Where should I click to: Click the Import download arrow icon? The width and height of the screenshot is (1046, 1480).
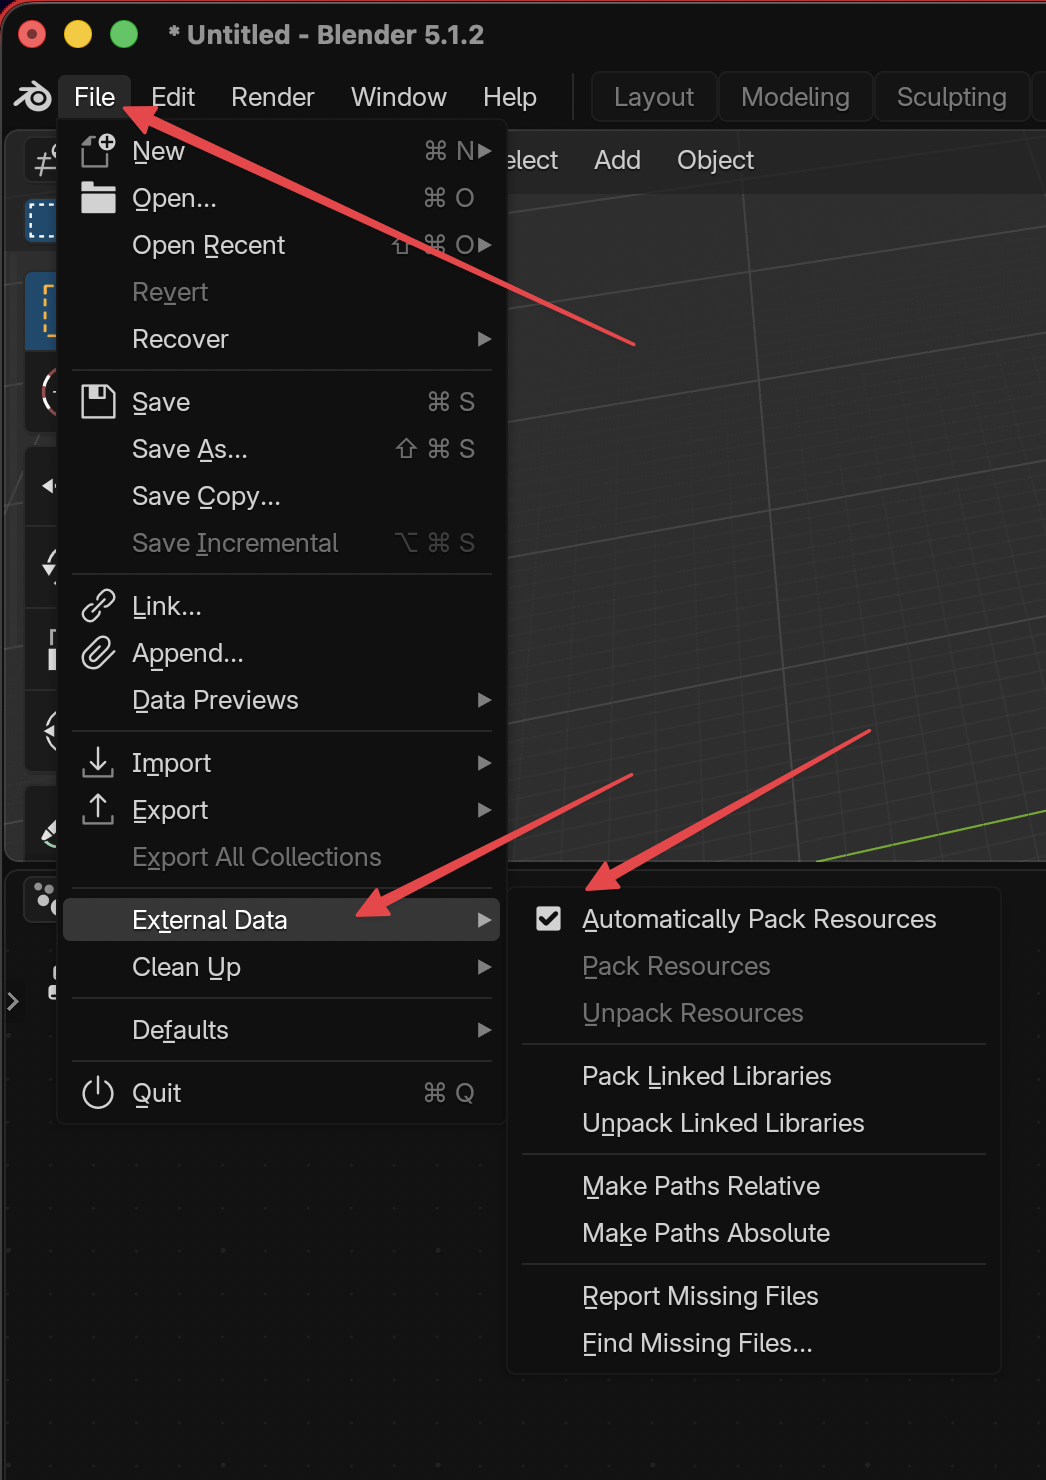[98, 763]
